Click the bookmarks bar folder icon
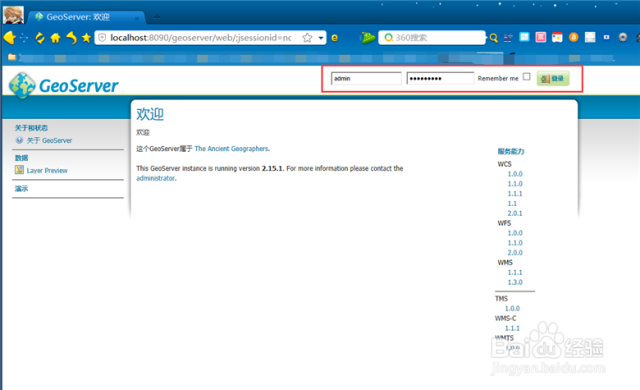Viewport: 640px width, 390px height. (12, 57)
